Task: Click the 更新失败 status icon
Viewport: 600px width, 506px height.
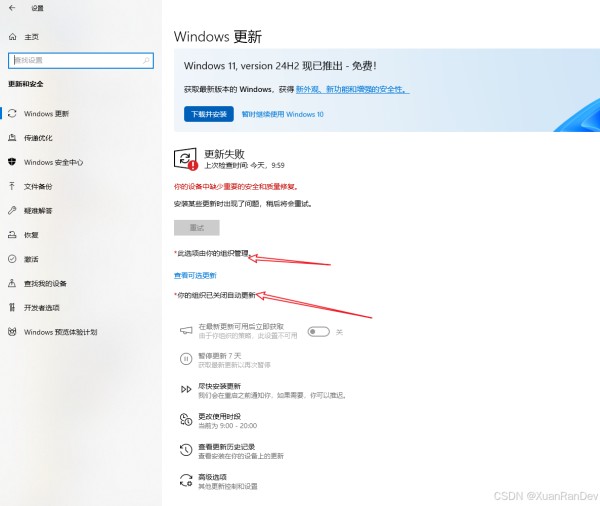Action: point(186,159)
